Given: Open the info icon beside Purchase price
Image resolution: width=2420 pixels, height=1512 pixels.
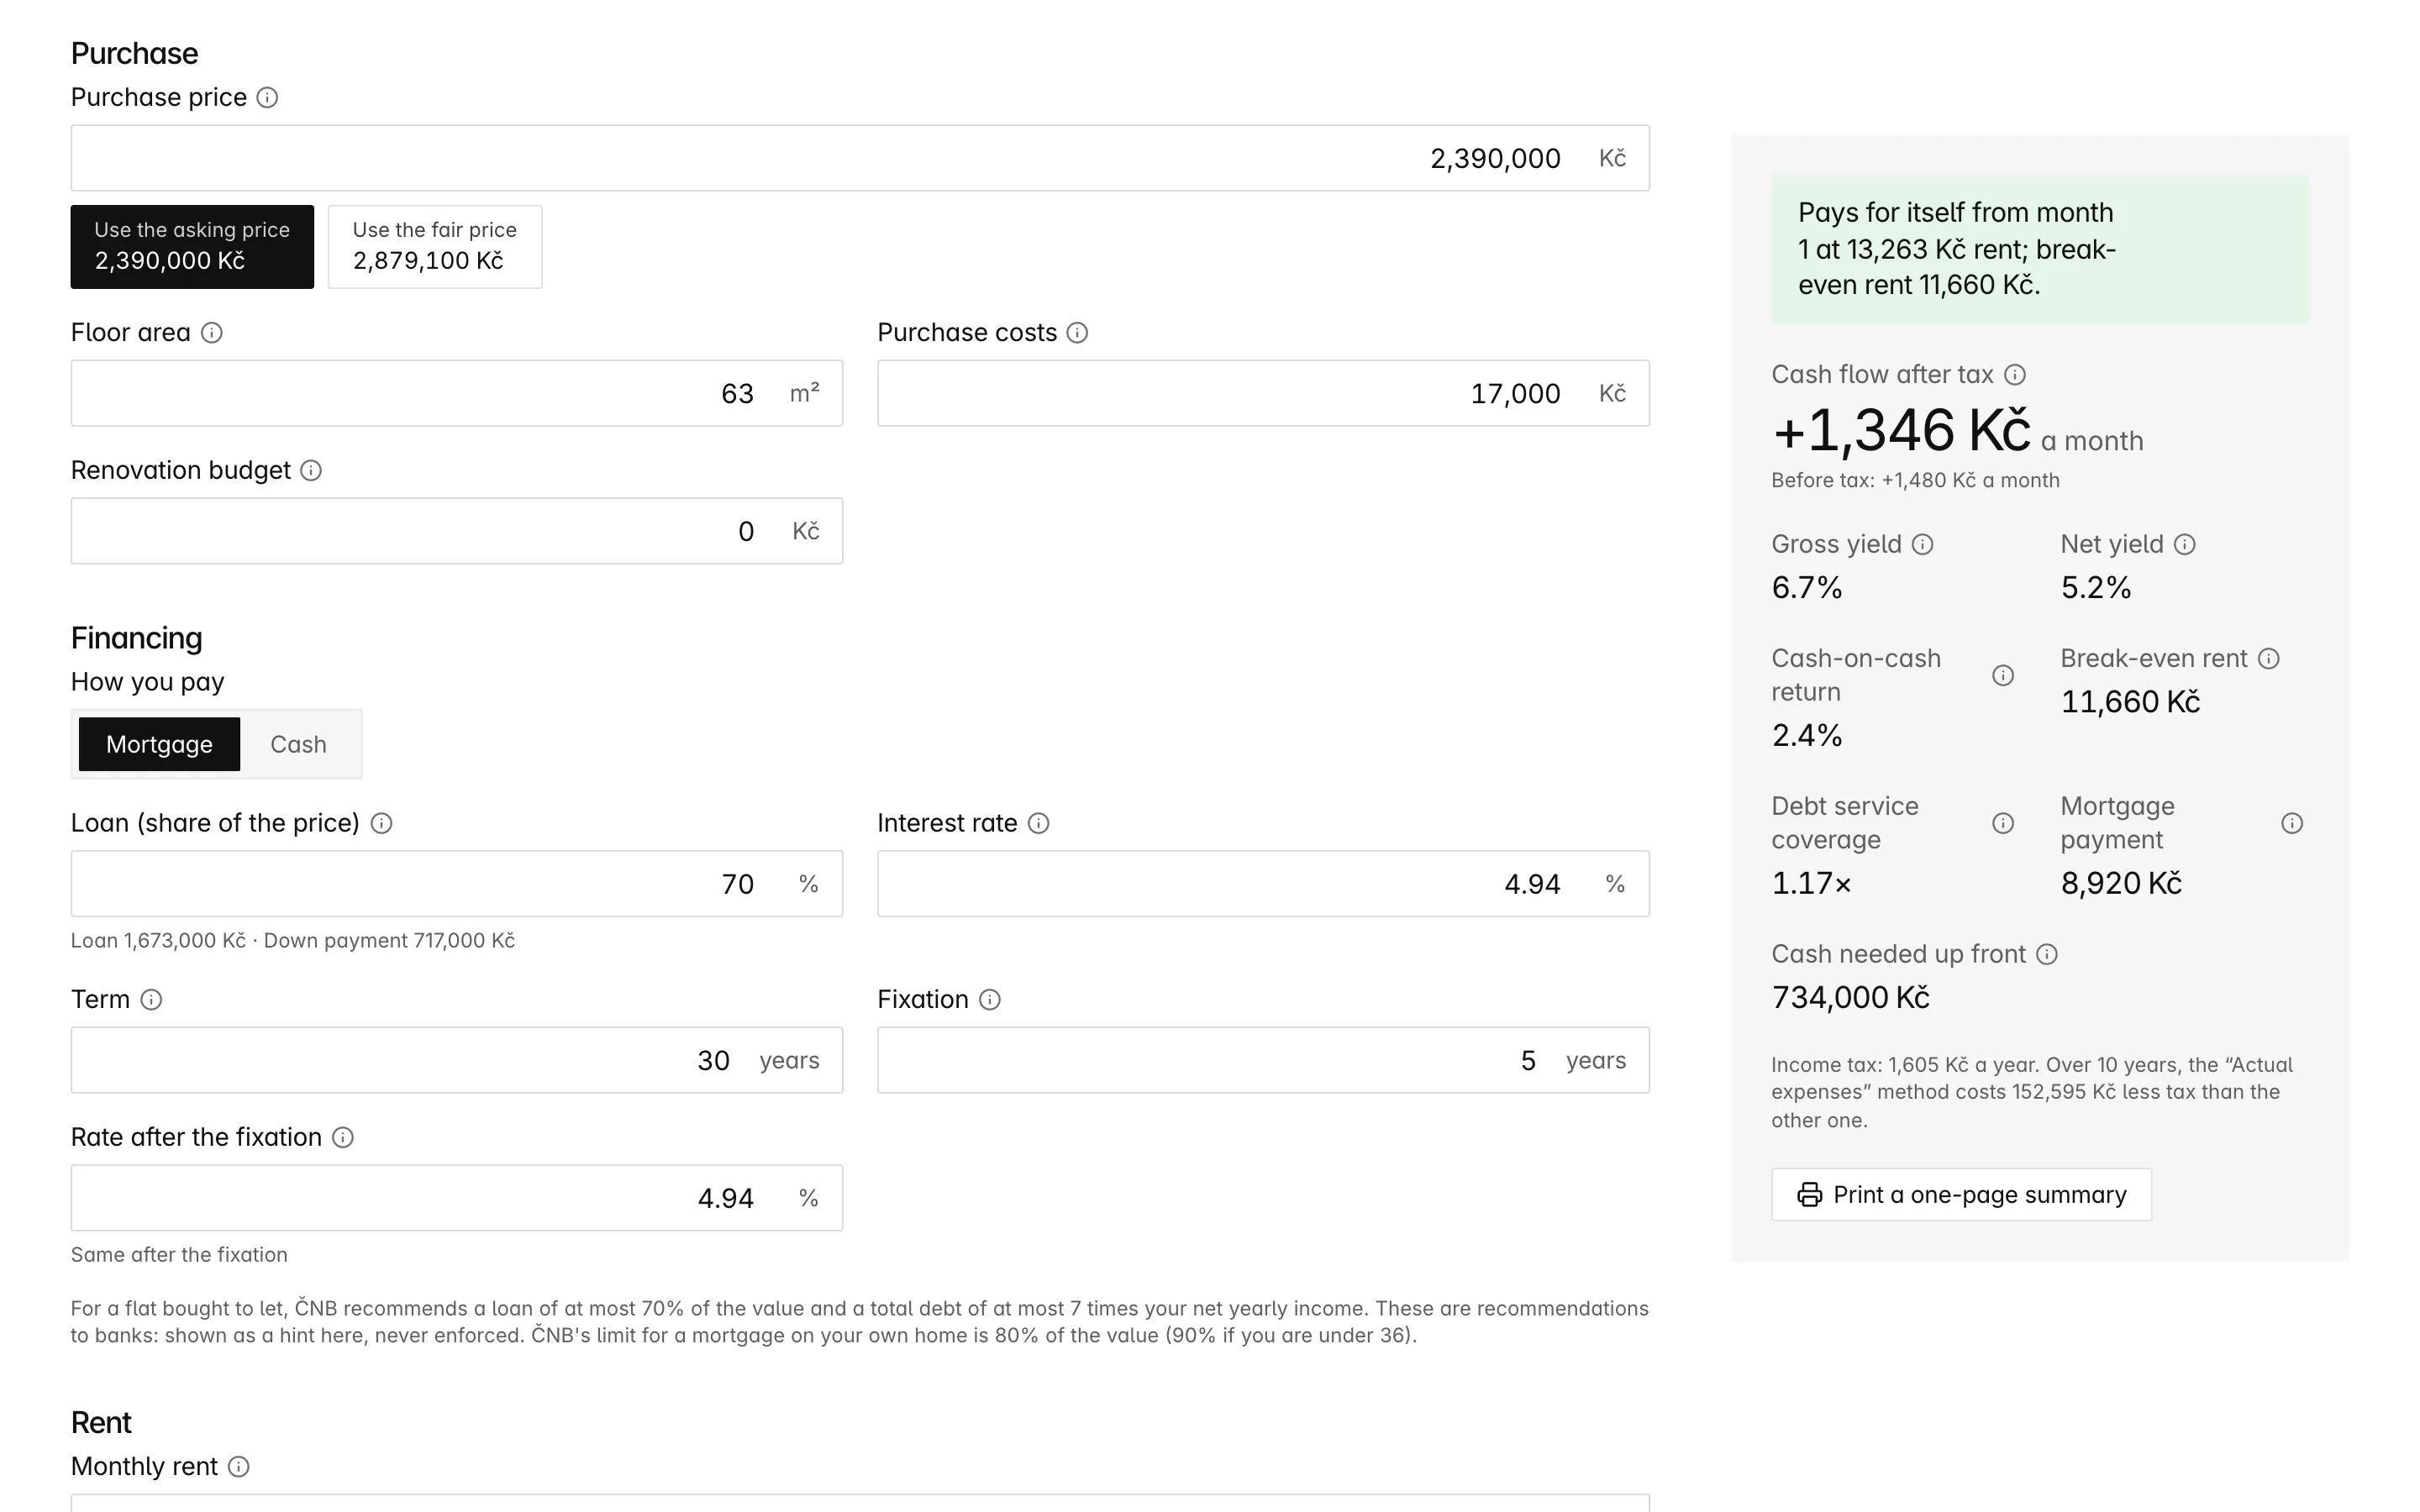Looking at the screenshot, I should click(x=267, y=97).
